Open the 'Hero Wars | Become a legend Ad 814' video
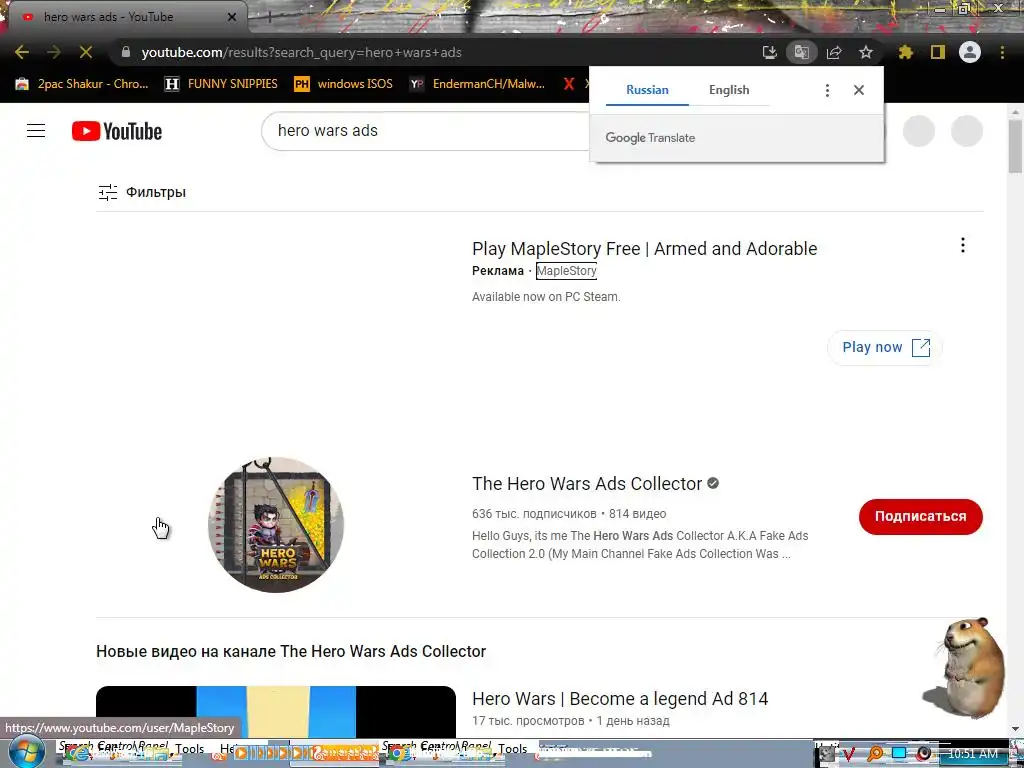The image size is (1024, 768). tap(620, 699)
